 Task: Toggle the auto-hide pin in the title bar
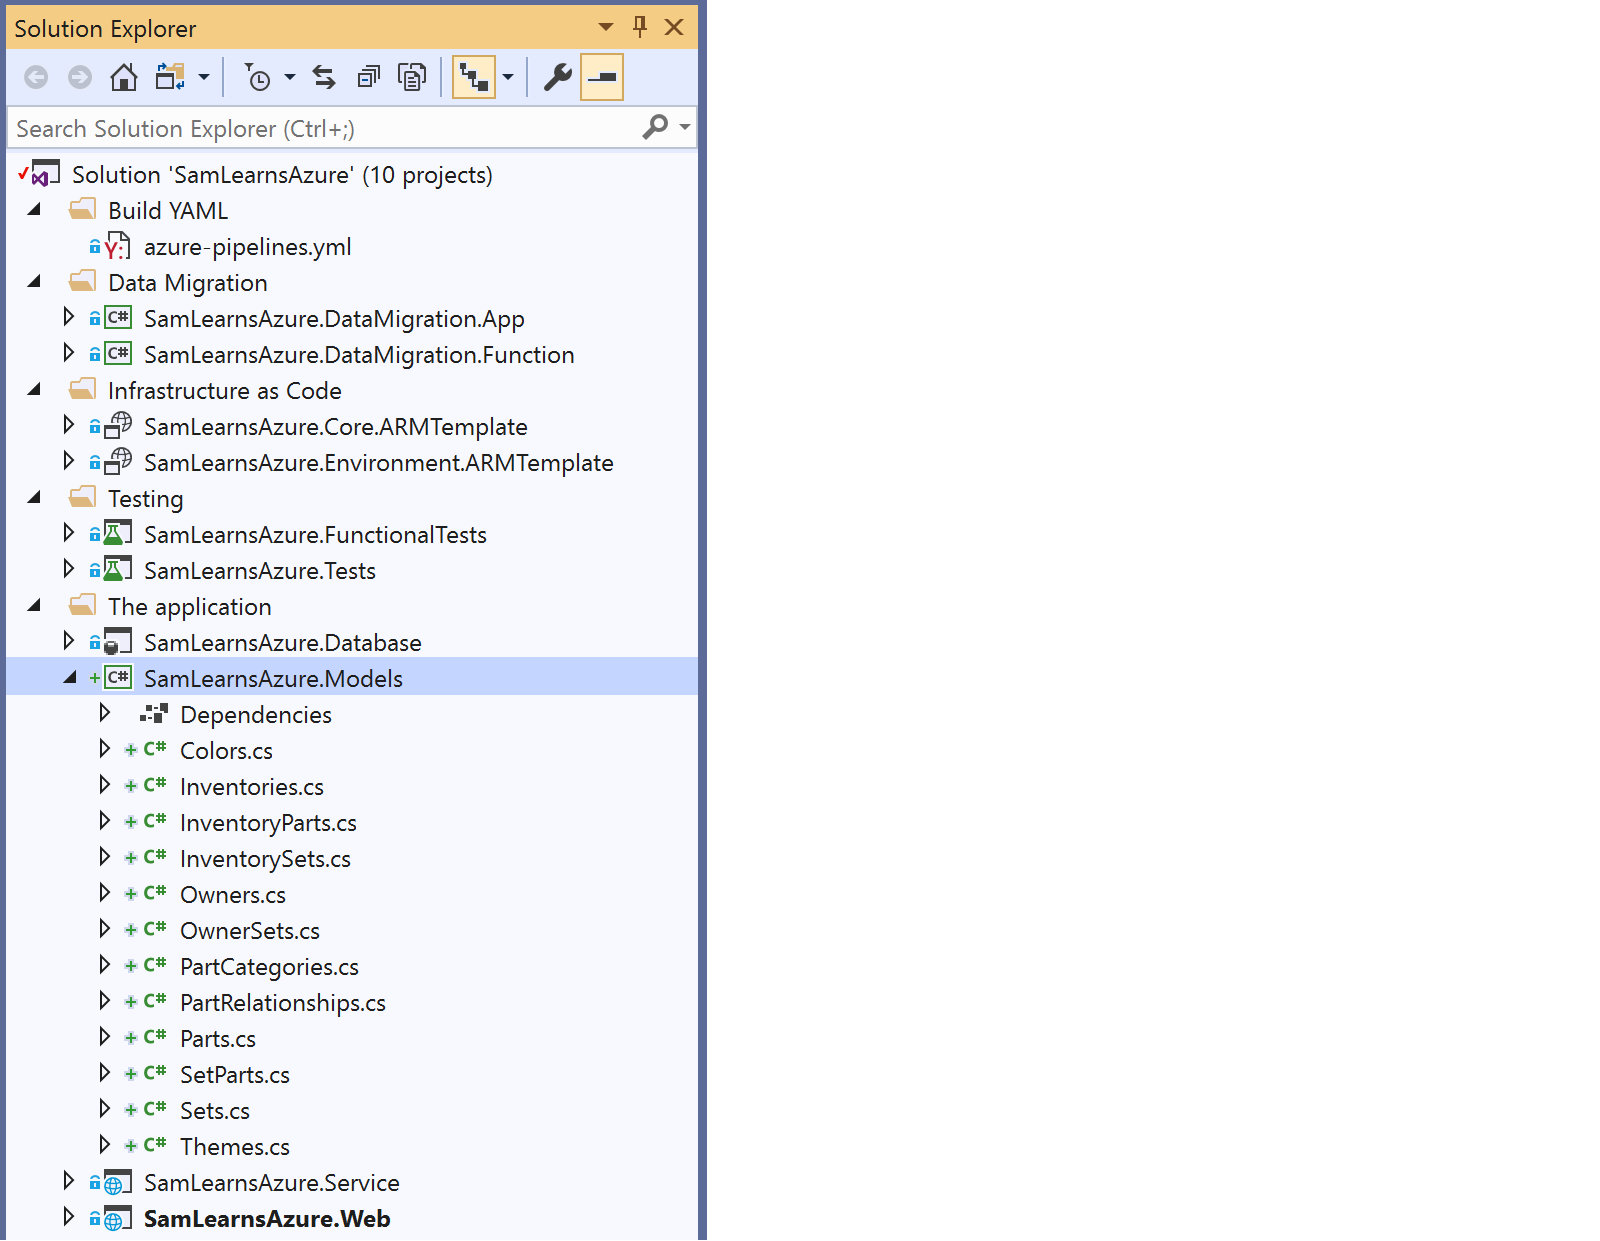click(x=640, y=27)
